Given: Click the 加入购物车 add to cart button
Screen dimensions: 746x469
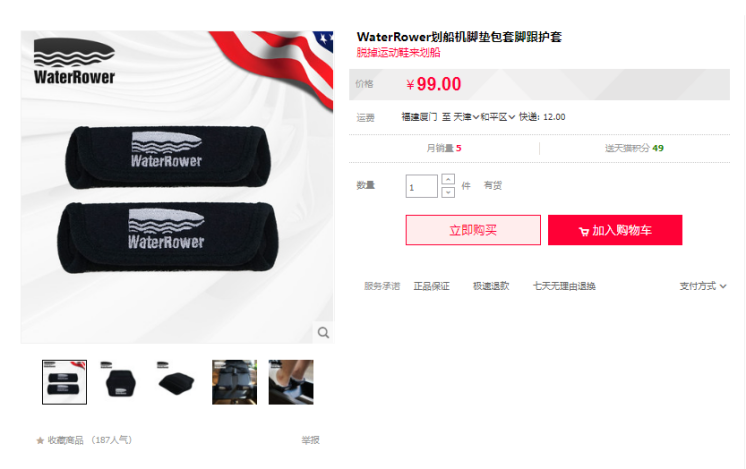Looking at the screenshot, I should [x=615, y=230].
